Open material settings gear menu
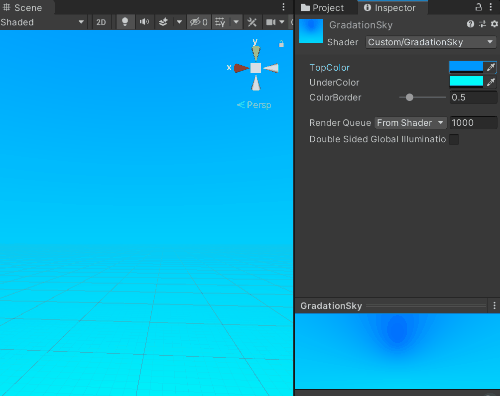Image resolution: width=500 pixels, height=396 pixels. (494, 24)
